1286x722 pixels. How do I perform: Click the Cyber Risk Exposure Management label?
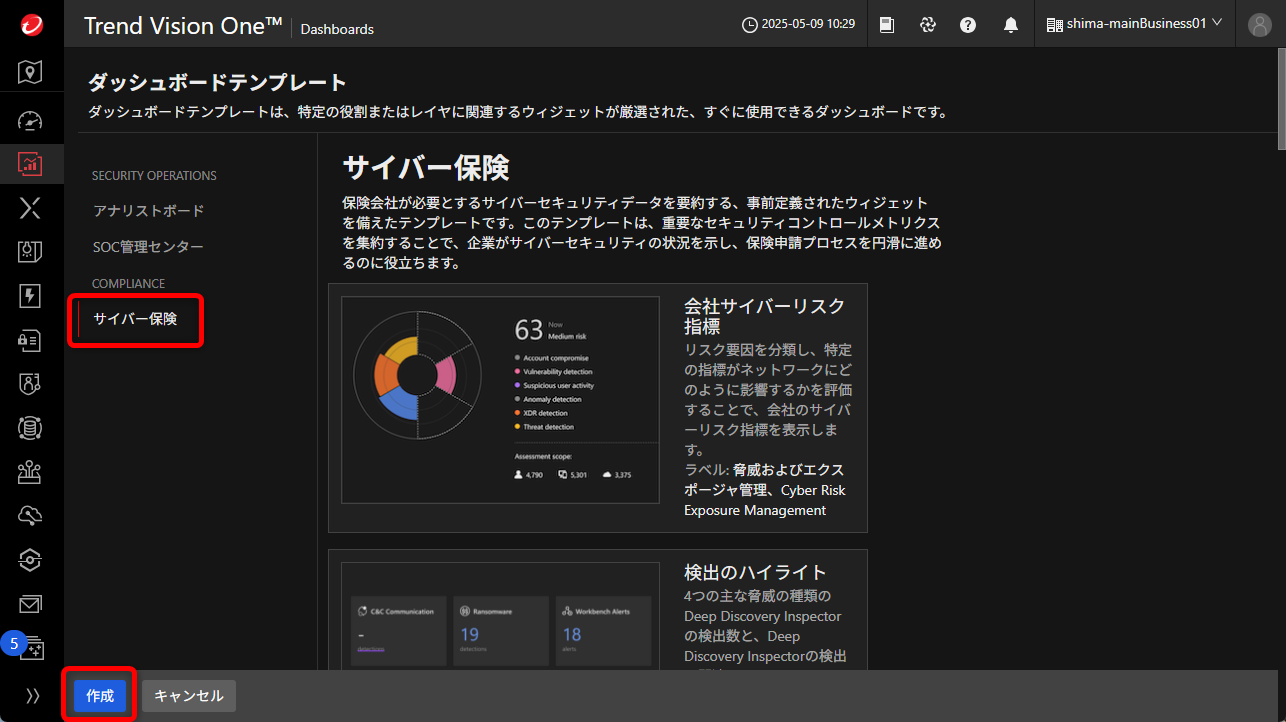click(x=765, y=500)
